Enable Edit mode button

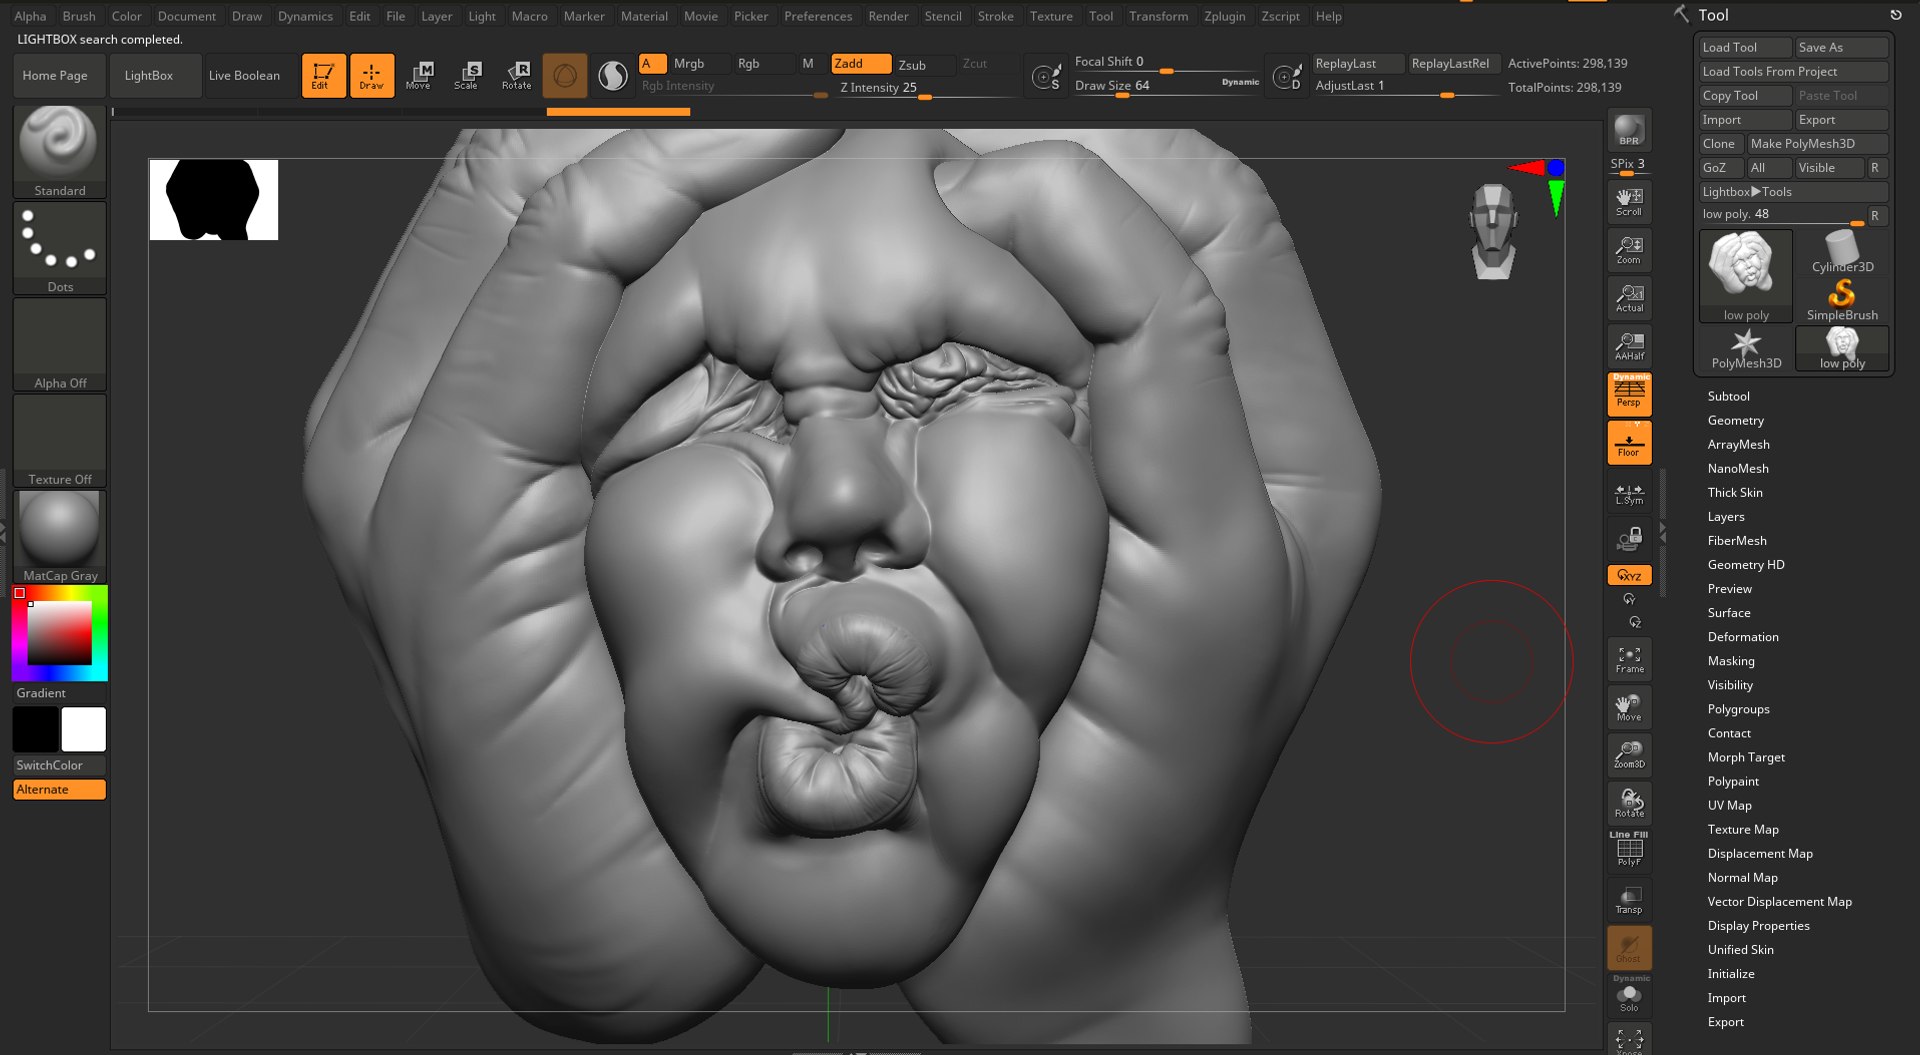pyautogui.click(x=323, y=75)
